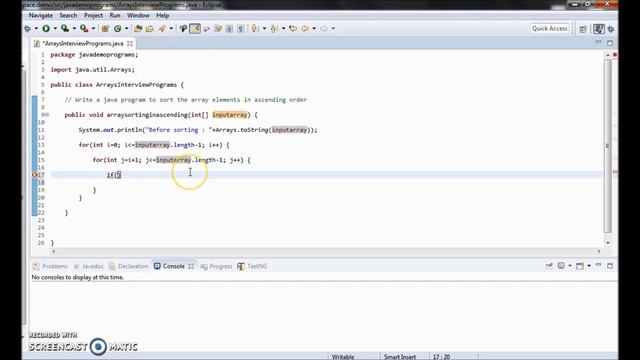This screenshot has width=640, height=360.
Task: Maximize the Console panel
Action: (610, 266)
